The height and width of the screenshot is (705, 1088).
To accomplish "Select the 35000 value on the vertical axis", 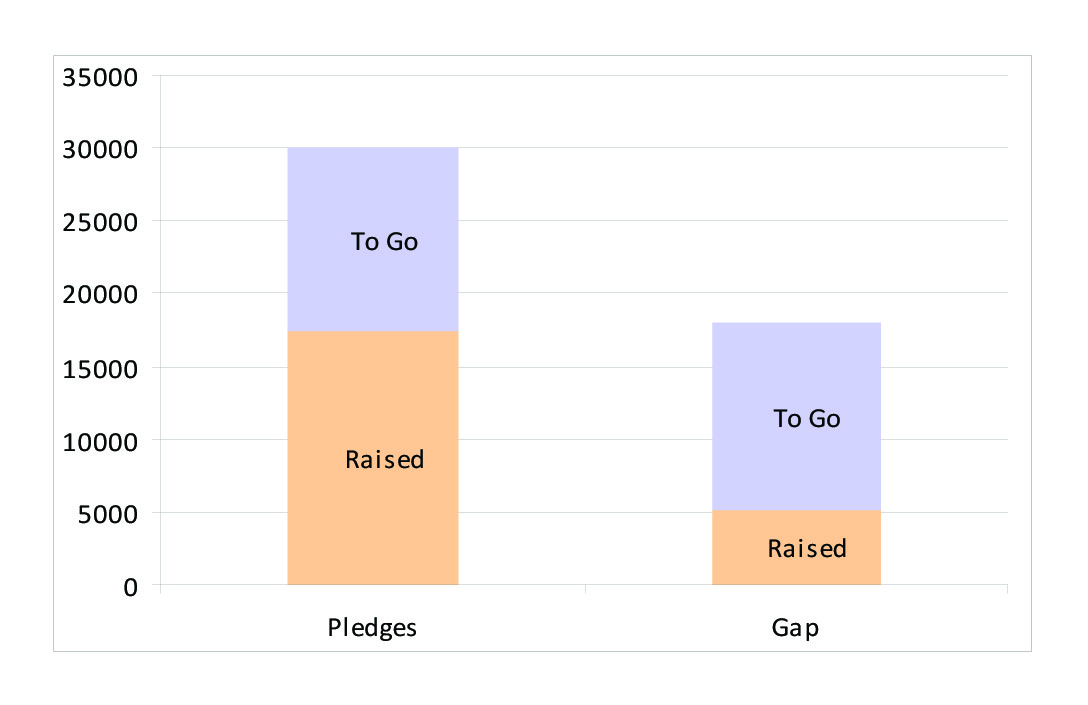I will click(100, 77).
